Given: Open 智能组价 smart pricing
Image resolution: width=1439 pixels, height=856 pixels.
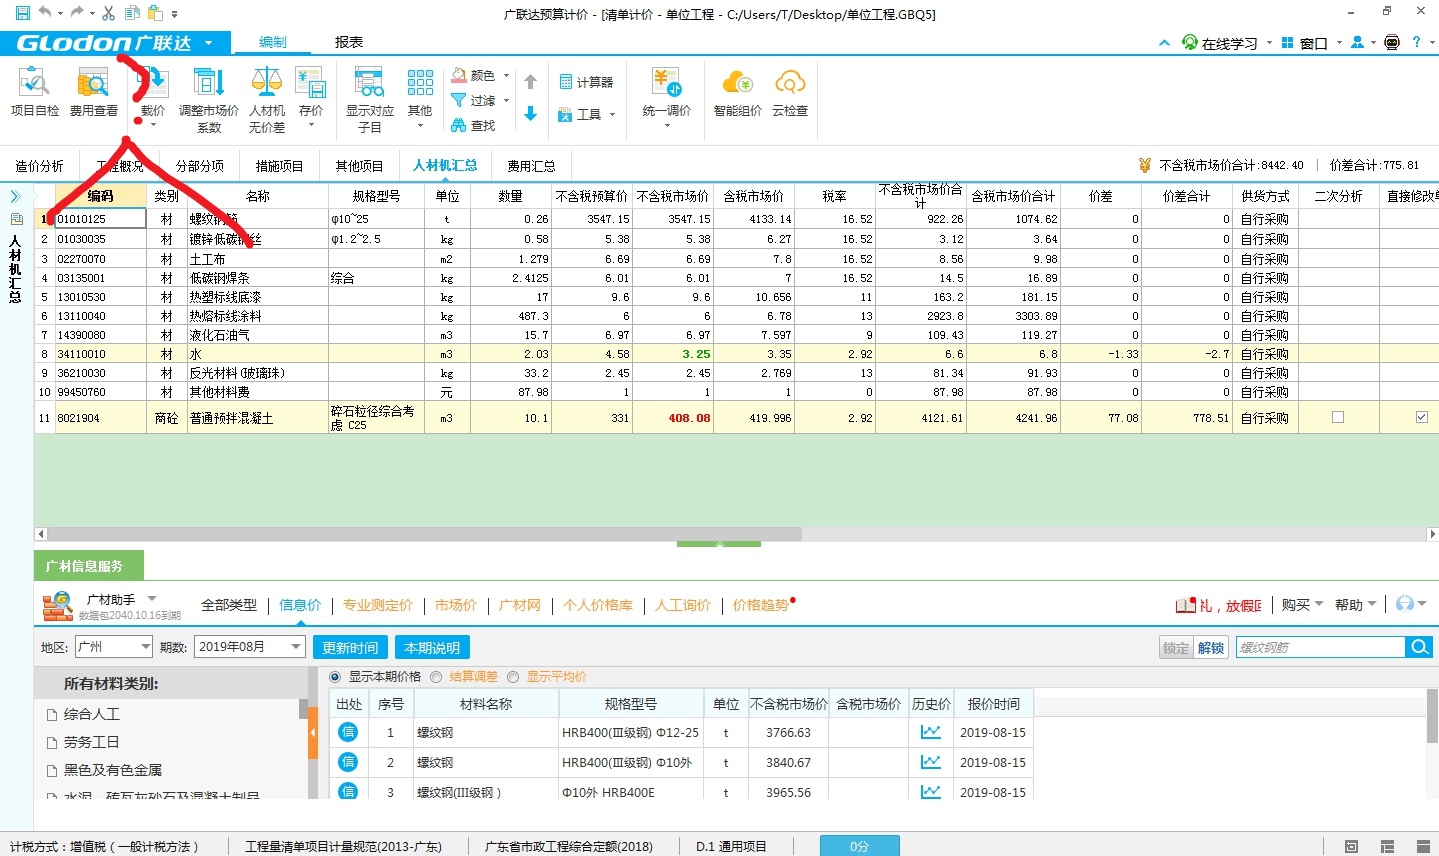Looking at the screenshot, I should [737, 92].
